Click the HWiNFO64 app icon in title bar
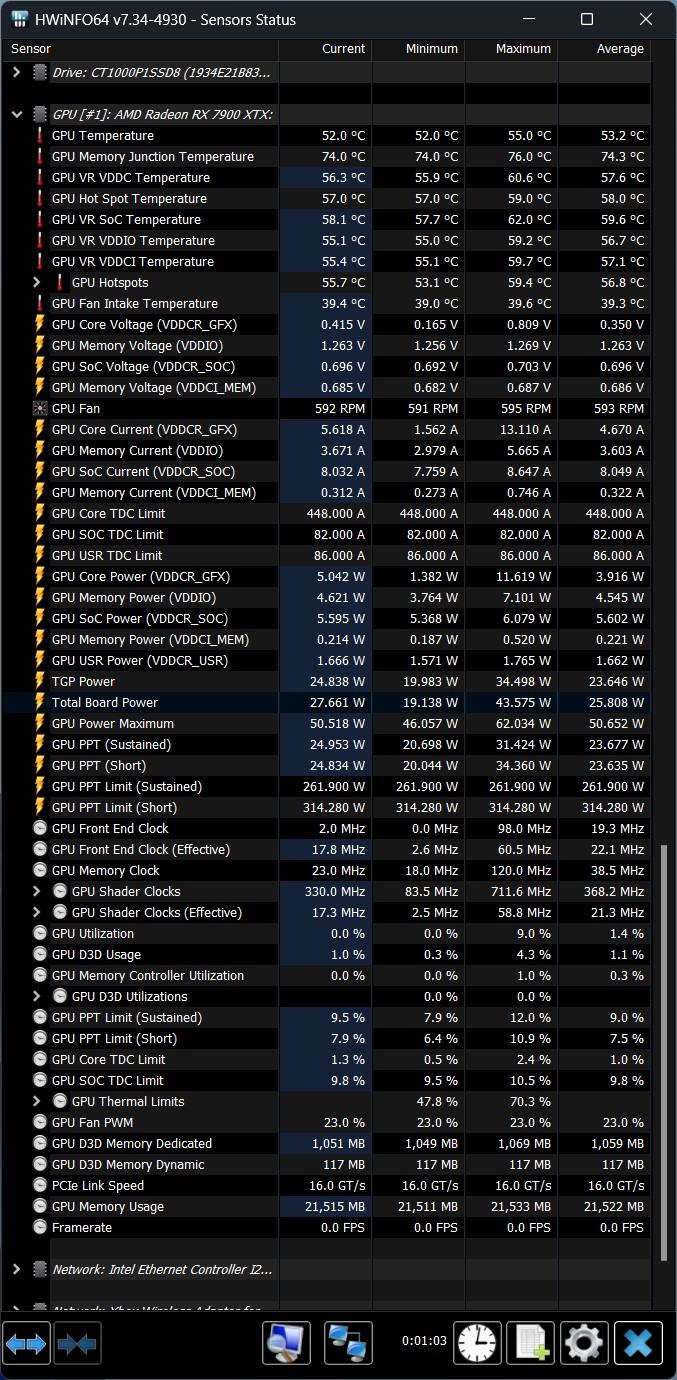This screenshot has height=1380, width=677. (19, 19)
